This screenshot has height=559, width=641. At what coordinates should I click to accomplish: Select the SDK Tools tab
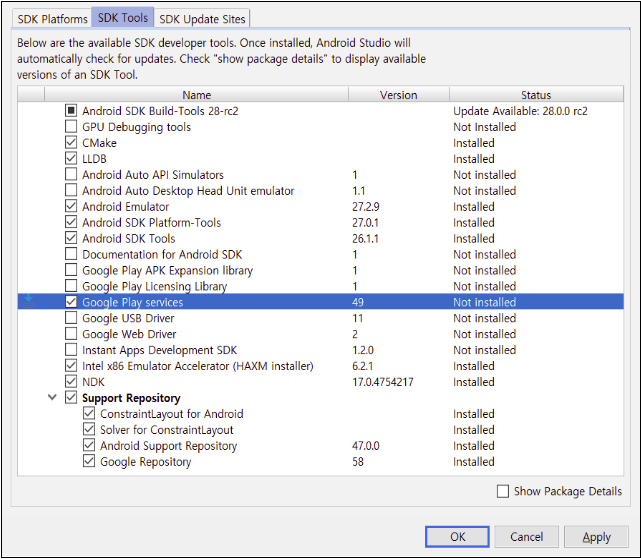[x=123, y=18]
